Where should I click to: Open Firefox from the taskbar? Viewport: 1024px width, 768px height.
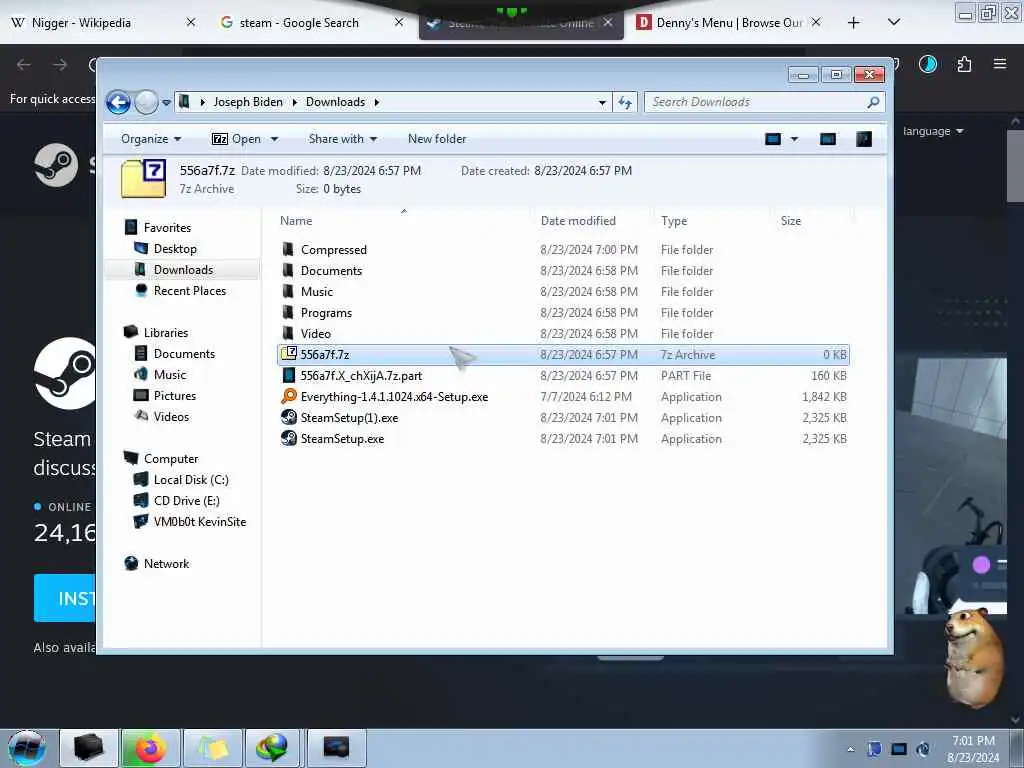pyautogui.click(x=150, y=748)
